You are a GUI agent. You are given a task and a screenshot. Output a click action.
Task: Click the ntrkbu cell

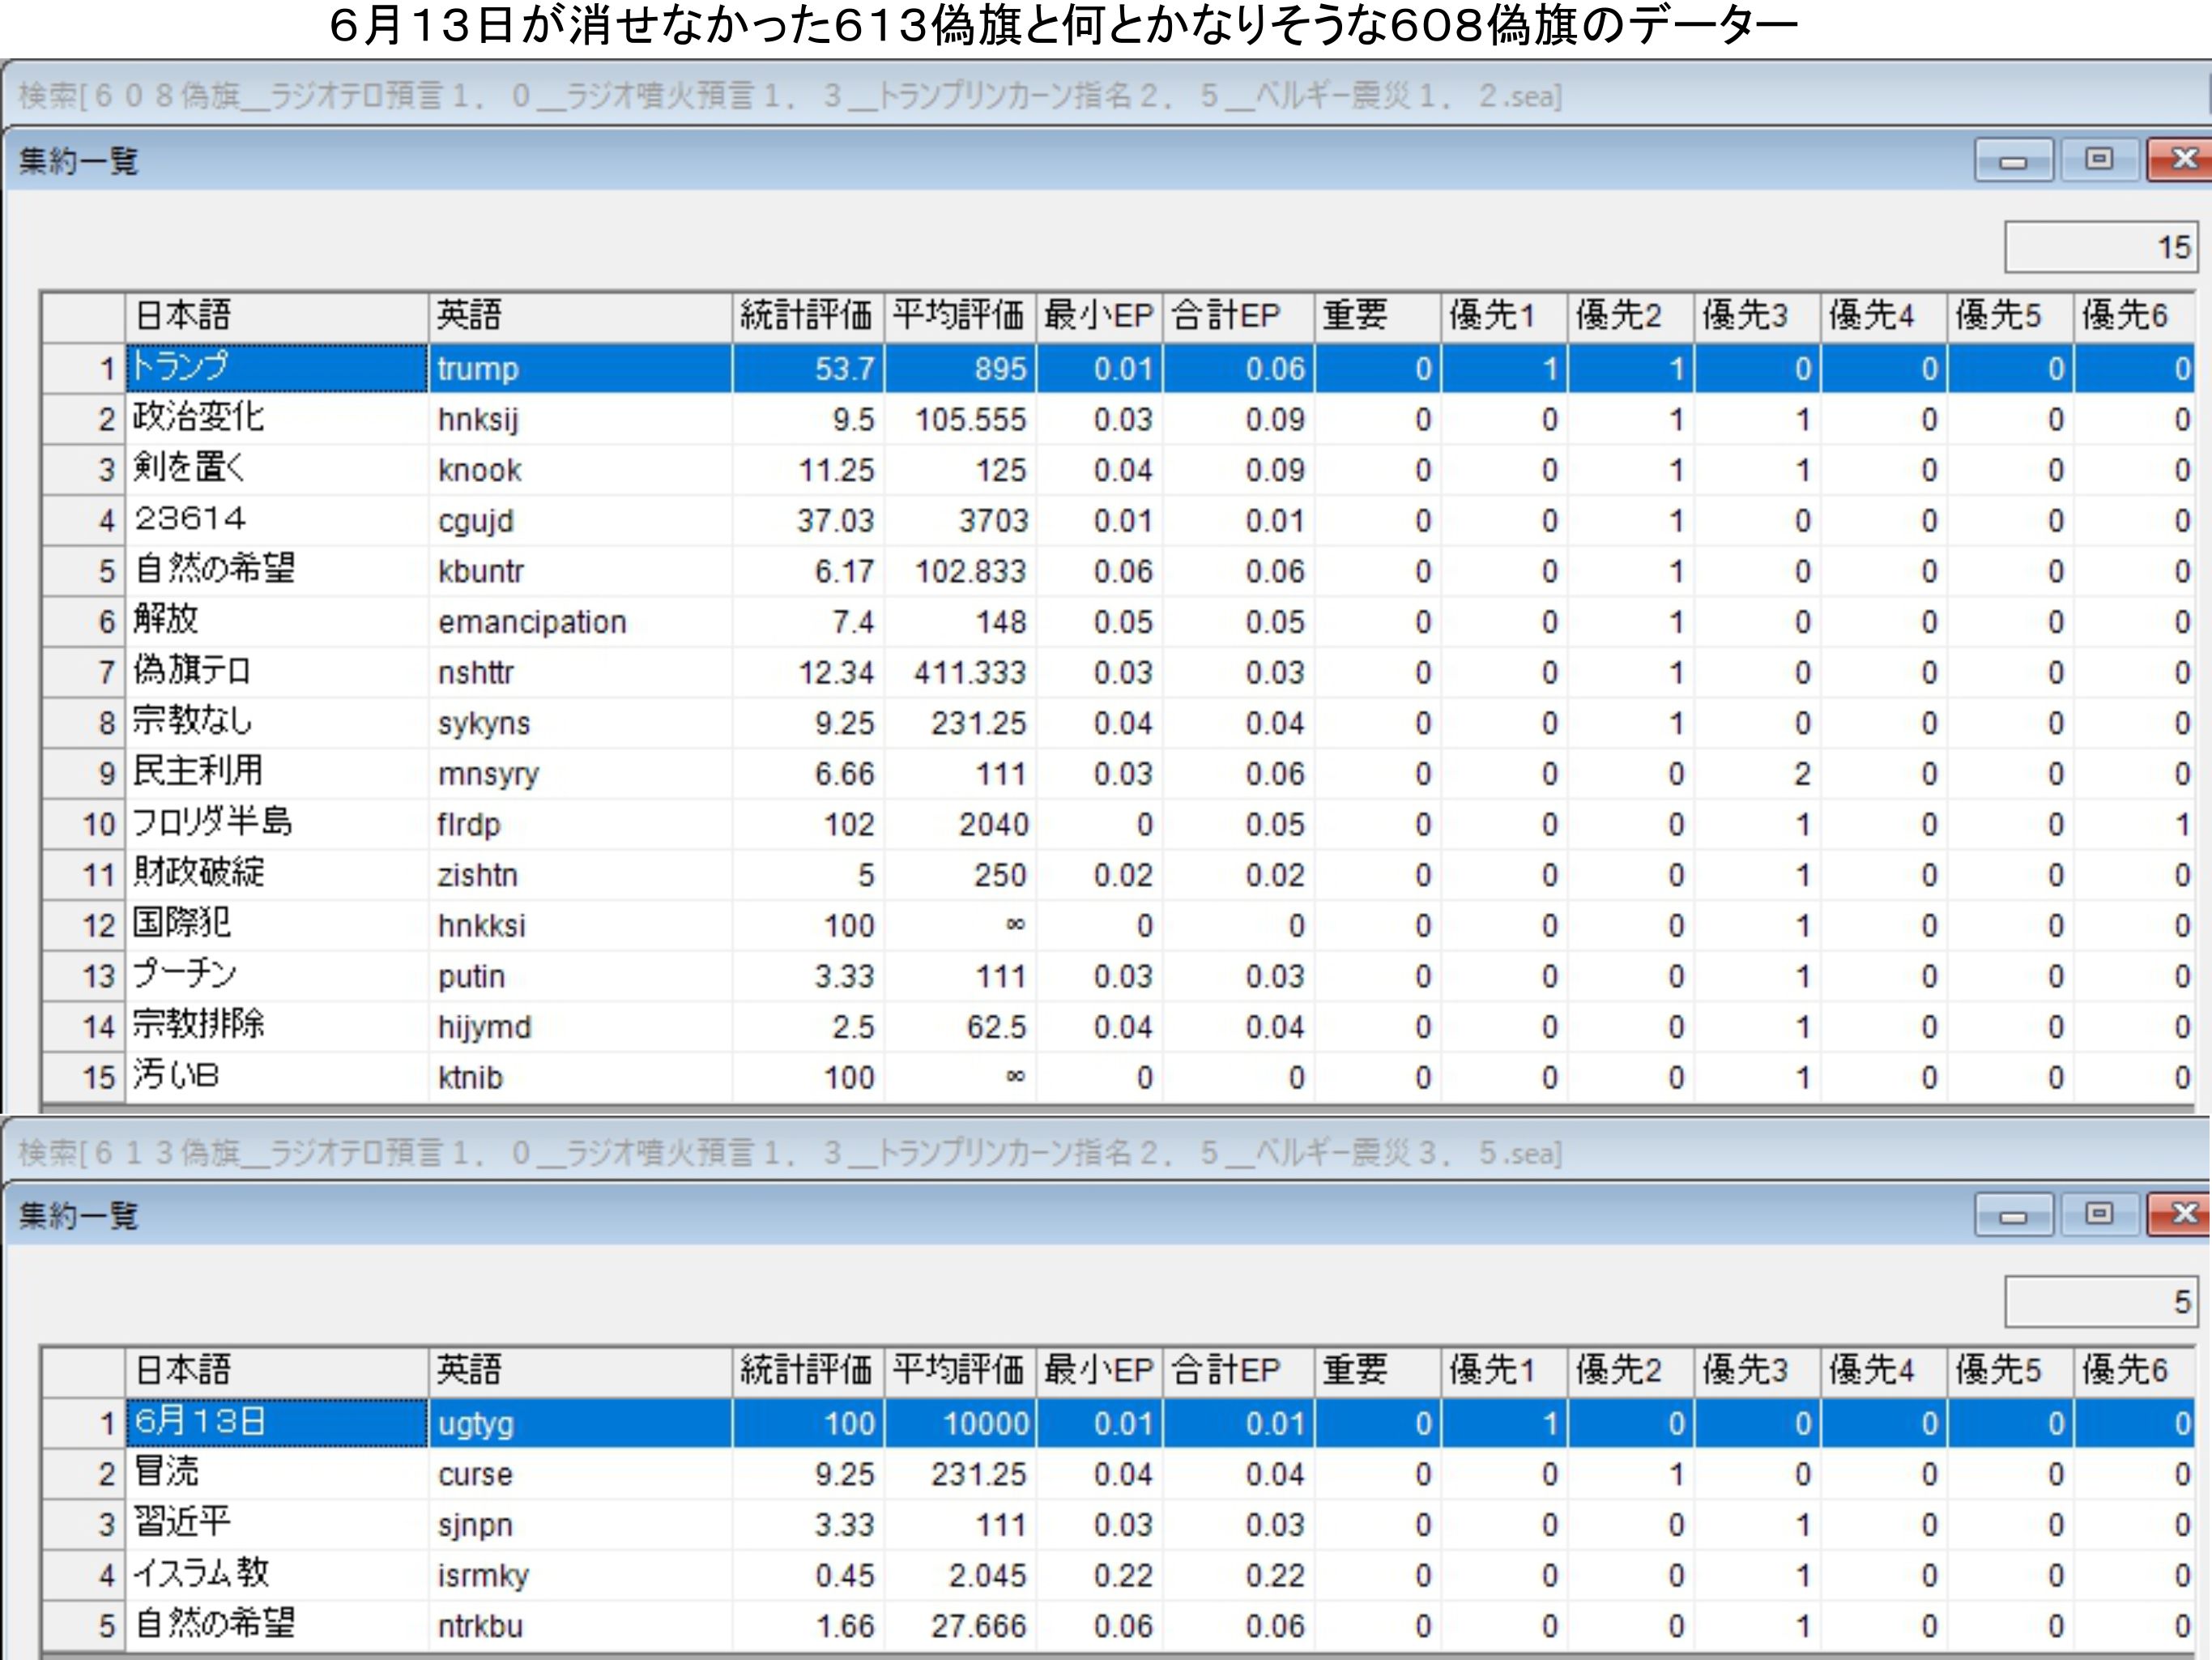click(580, 1626)
